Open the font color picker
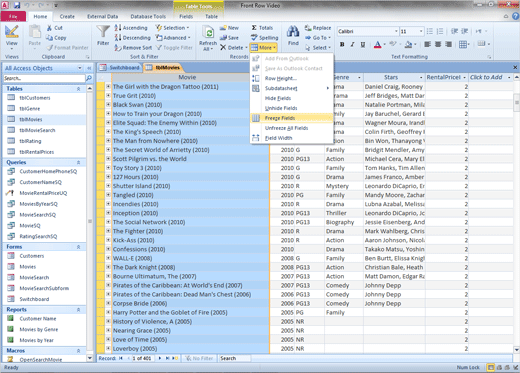The height and width of the screenshot is (373, 520). click(x=379, y=44)
